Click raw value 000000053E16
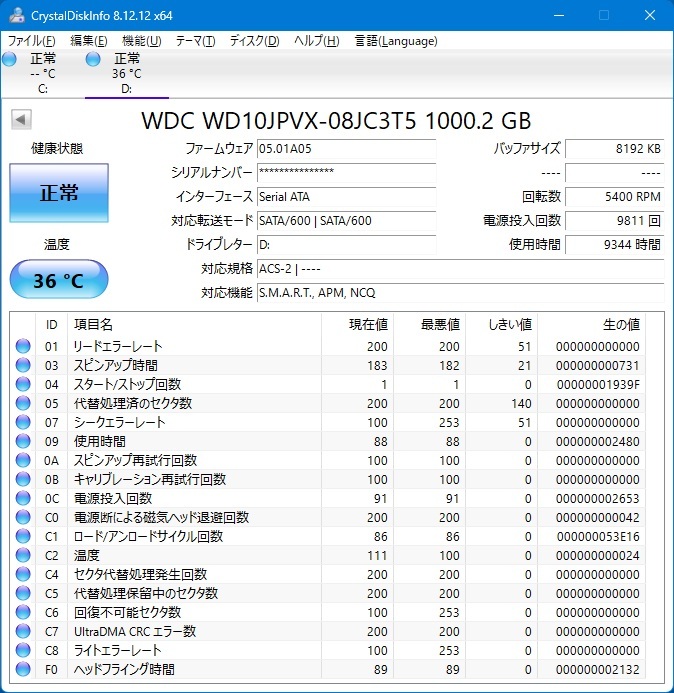 (598, 537)
